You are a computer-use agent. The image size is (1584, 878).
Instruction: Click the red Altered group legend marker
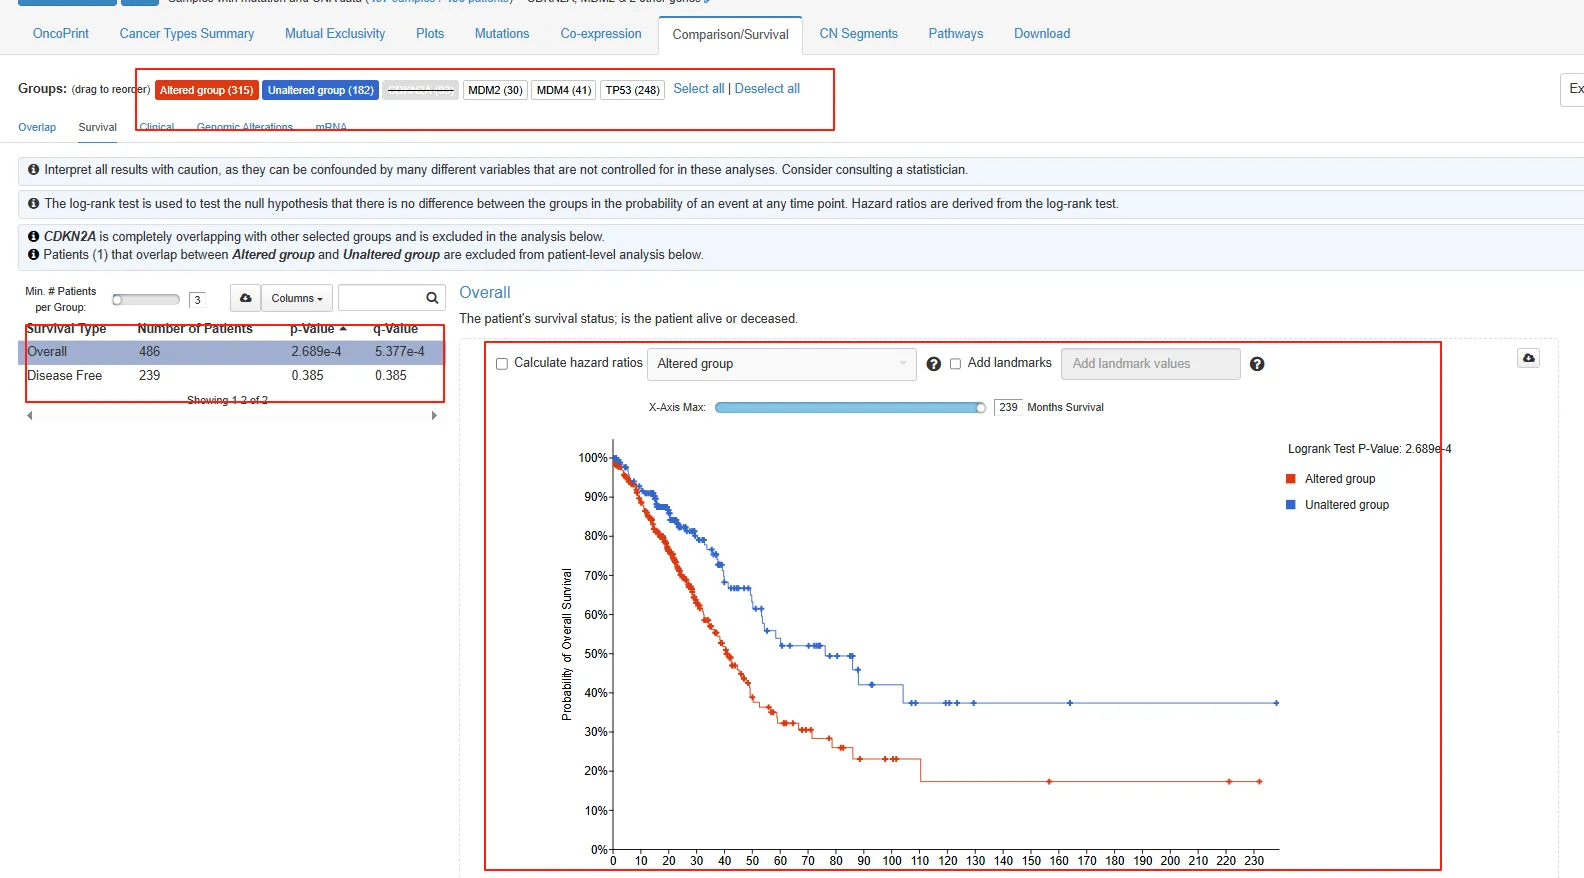(1291, 479)
